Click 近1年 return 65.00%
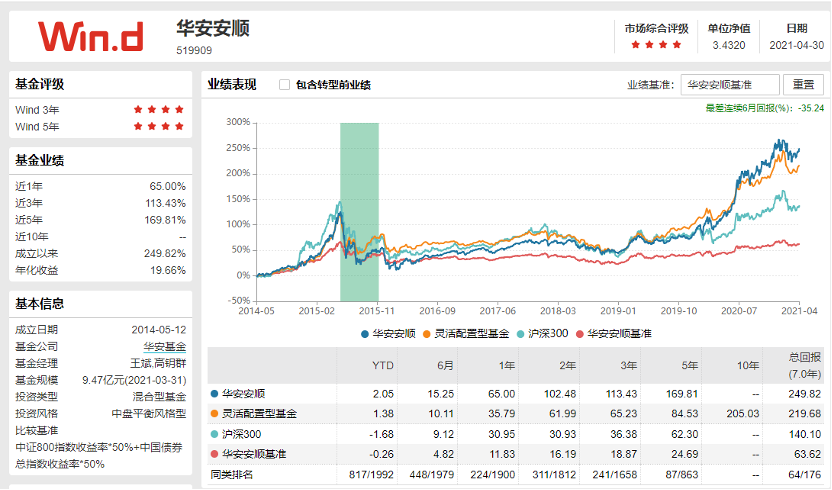Screen dimensions: 832x490 point(168,186)
